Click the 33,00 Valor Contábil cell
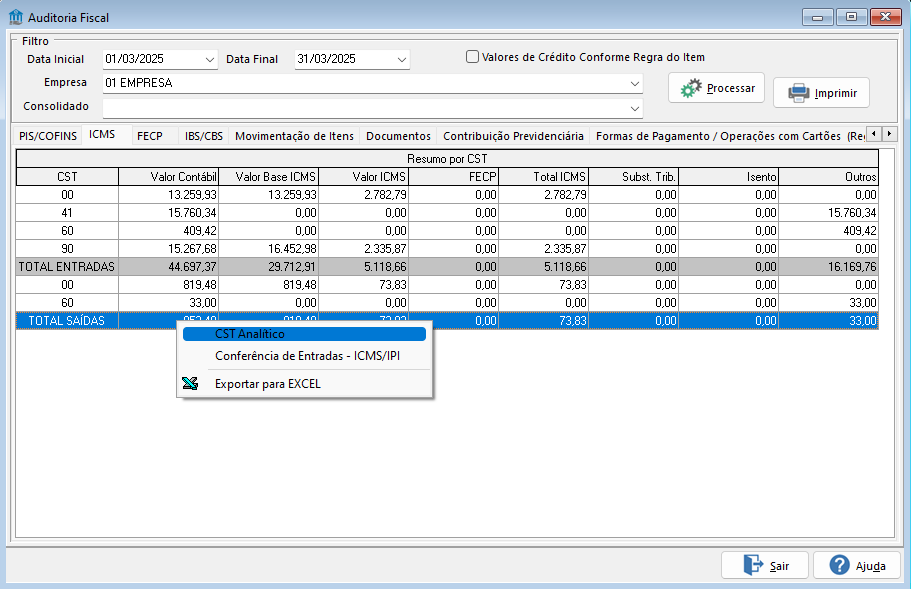This screenshot has height=589, width=911. click(x=168, y=303)
